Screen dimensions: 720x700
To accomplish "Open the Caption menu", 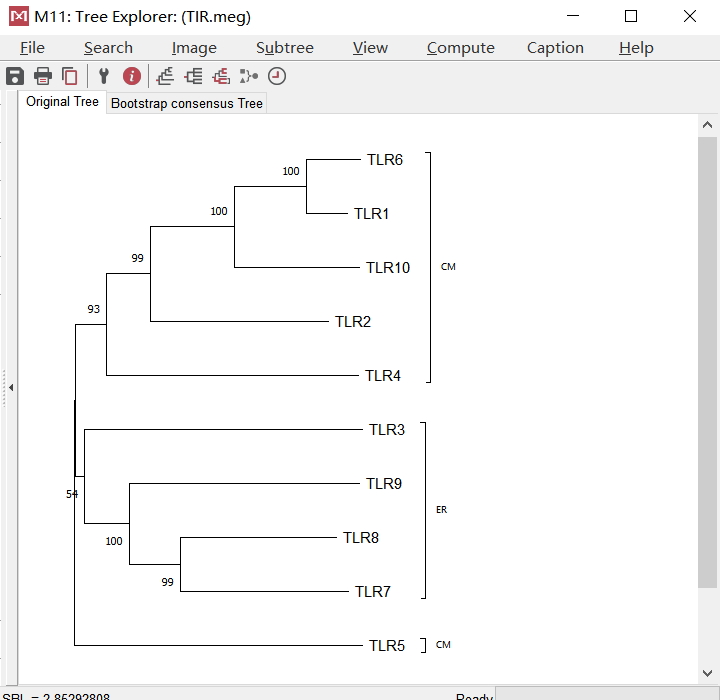I will click(x=555, y=48).
